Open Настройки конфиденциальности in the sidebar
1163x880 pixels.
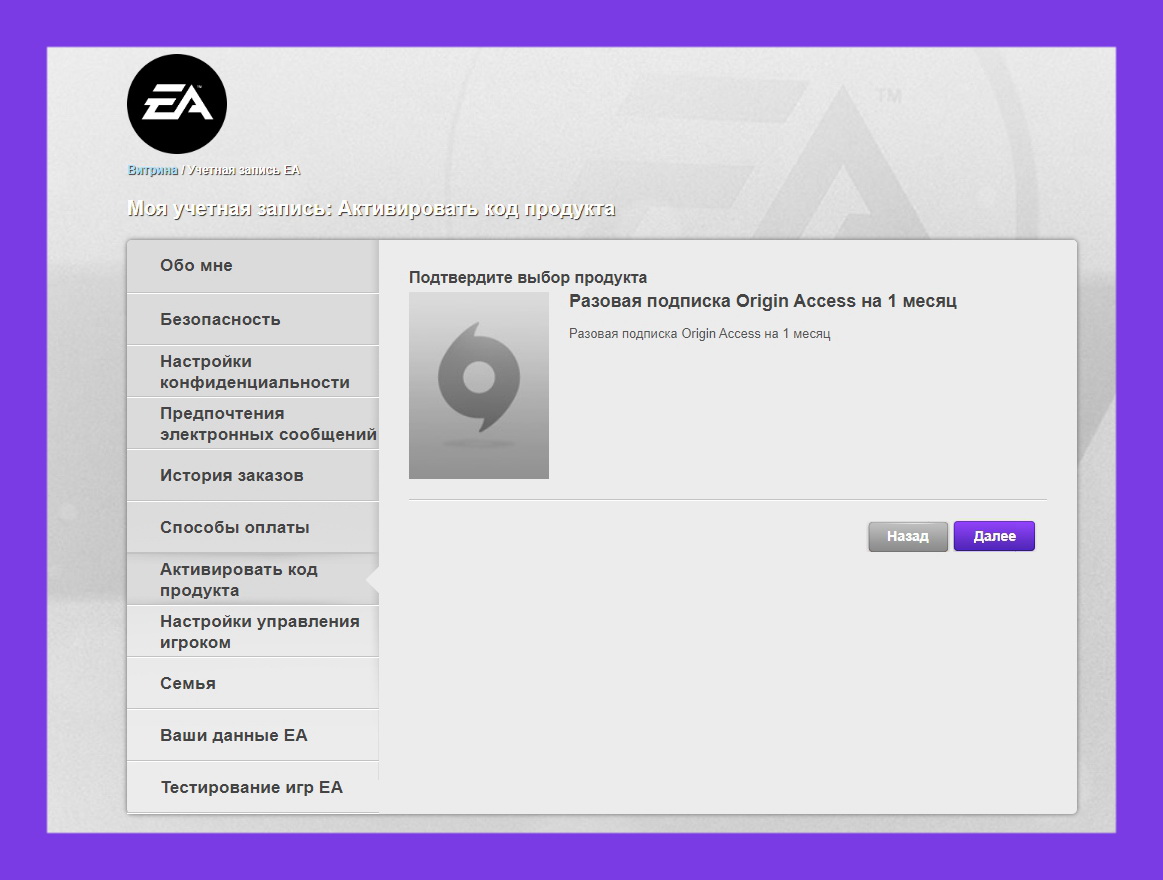click(x=253, y=371)
